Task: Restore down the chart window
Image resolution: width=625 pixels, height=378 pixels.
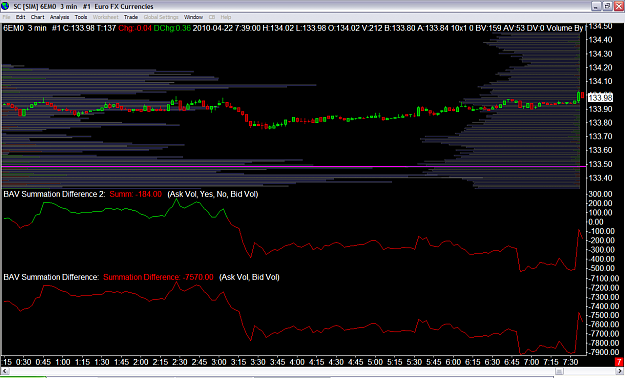Action: coord(607,6)
